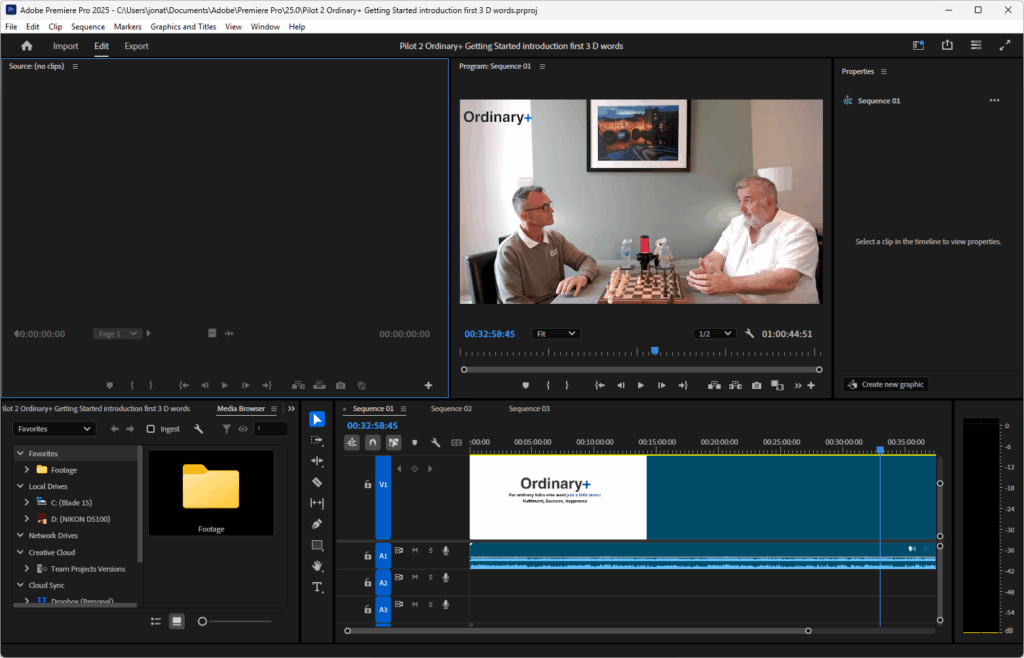
Task: Expand Team Projects Versions
Action: coord(27,569)
